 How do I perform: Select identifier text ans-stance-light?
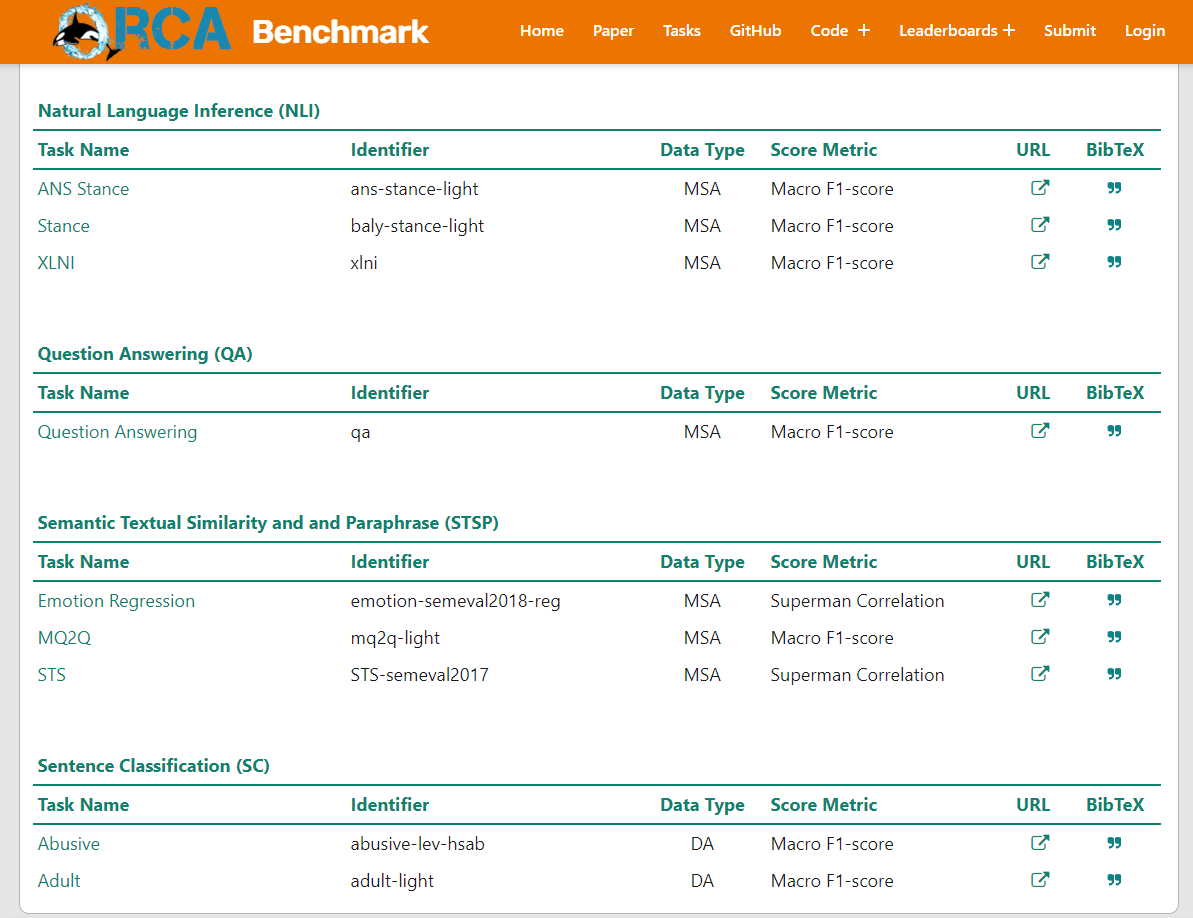(x=414, y=189)
